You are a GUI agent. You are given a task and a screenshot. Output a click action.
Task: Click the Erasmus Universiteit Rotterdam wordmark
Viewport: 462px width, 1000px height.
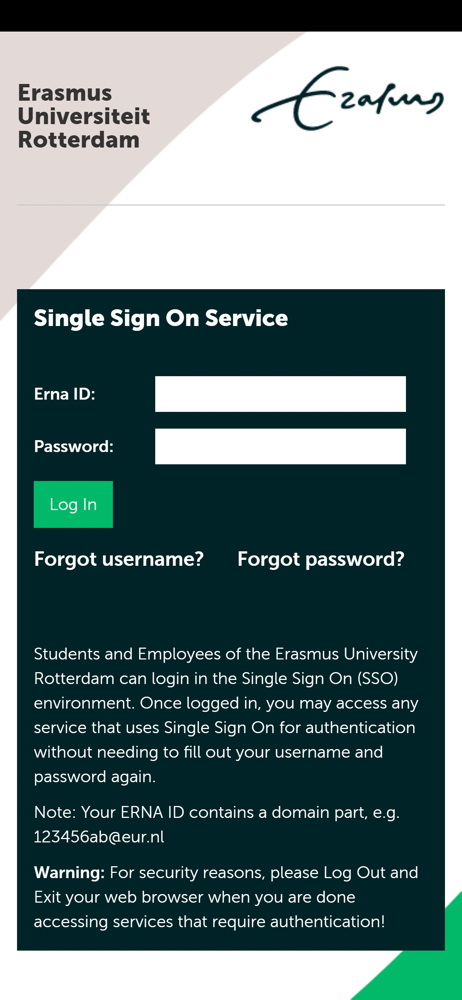(84, 117)
